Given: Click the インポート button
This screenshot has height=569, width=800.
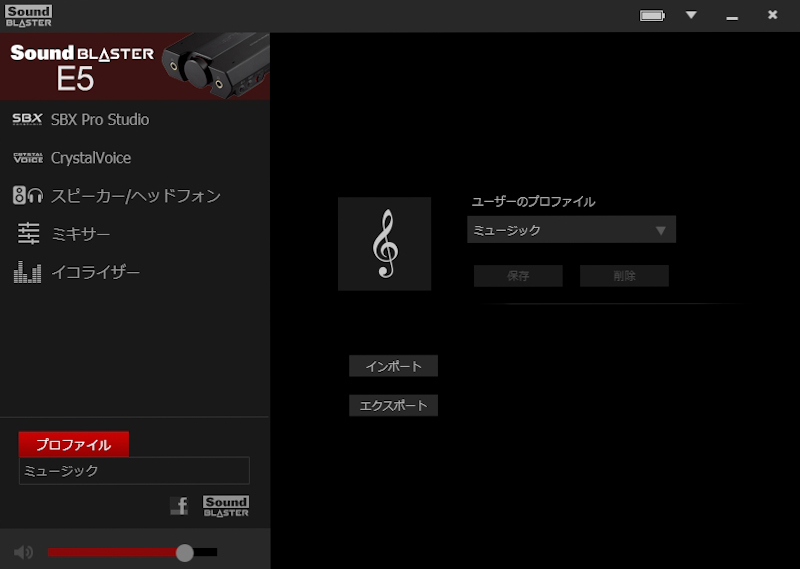Looking at the screenshot, I should tap(393, 366).
